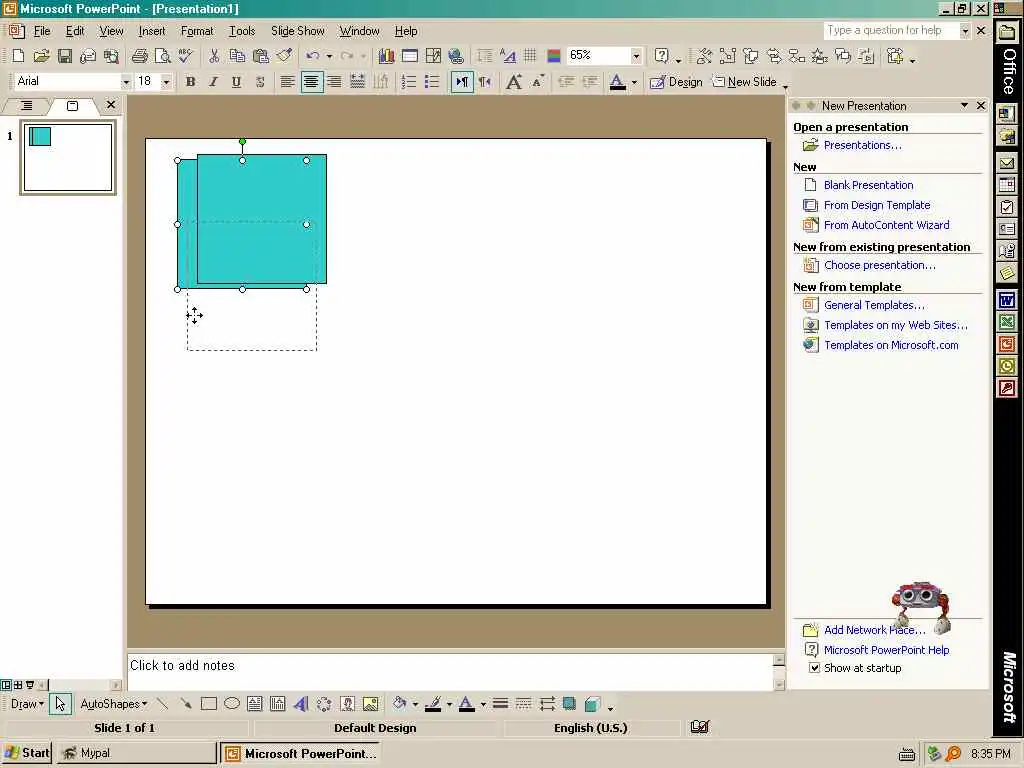Open the Arial font name dropdown
This screenshot has width=1024, height=768.
[126, 82]
